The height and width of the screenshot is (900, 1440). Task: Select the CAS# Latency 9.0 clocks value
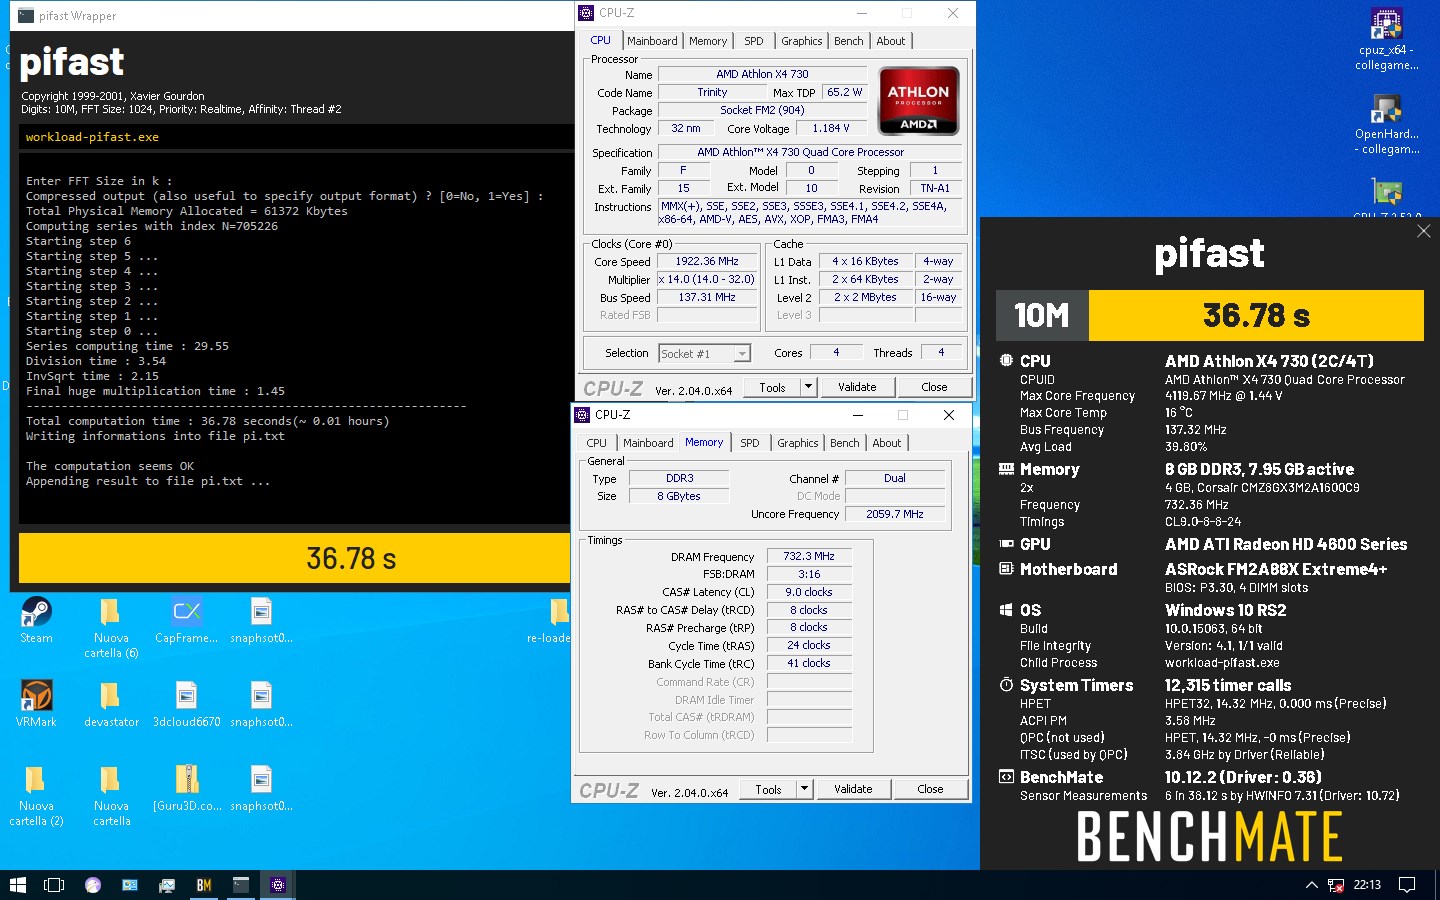[x=809, y=592]
